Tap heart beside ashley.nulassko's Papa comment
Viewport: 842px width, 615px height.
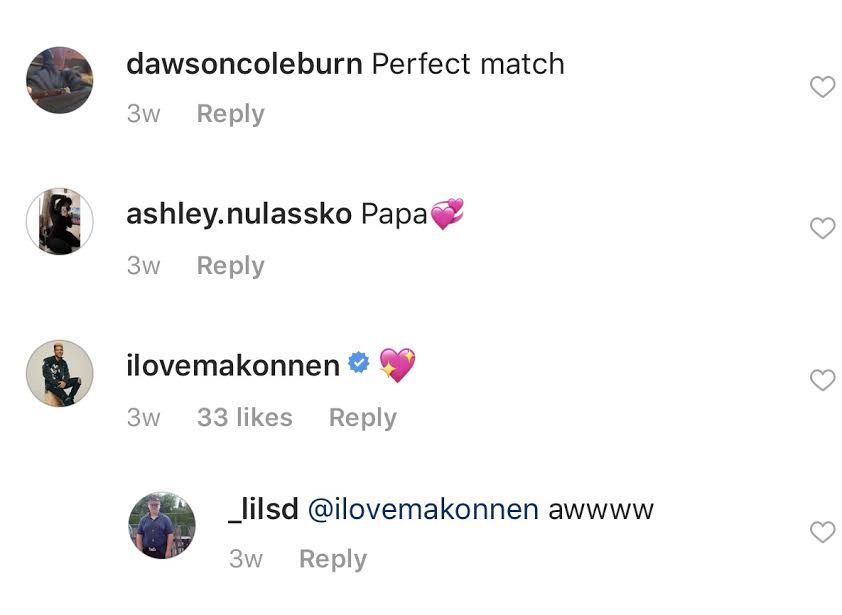822,229
